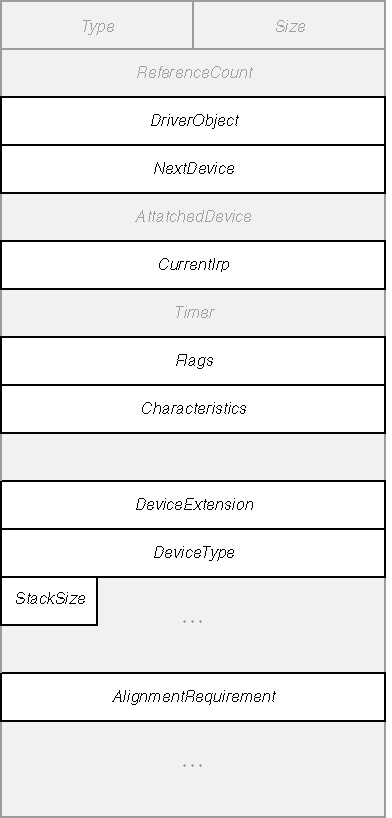Image resolution: width=392 pixels, height=818 pixels.
Task: Select the DriverObject field box
Action: click(193, 121)
